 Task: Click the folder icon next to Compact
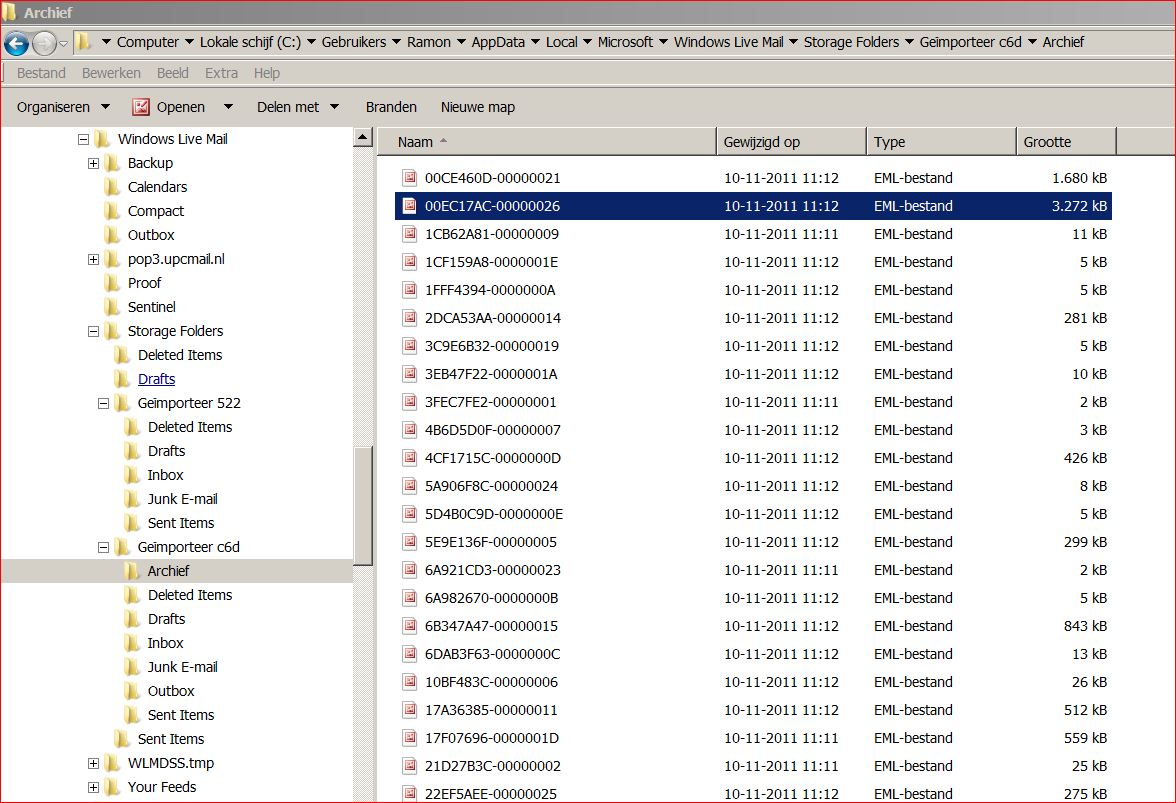(112, 211)
